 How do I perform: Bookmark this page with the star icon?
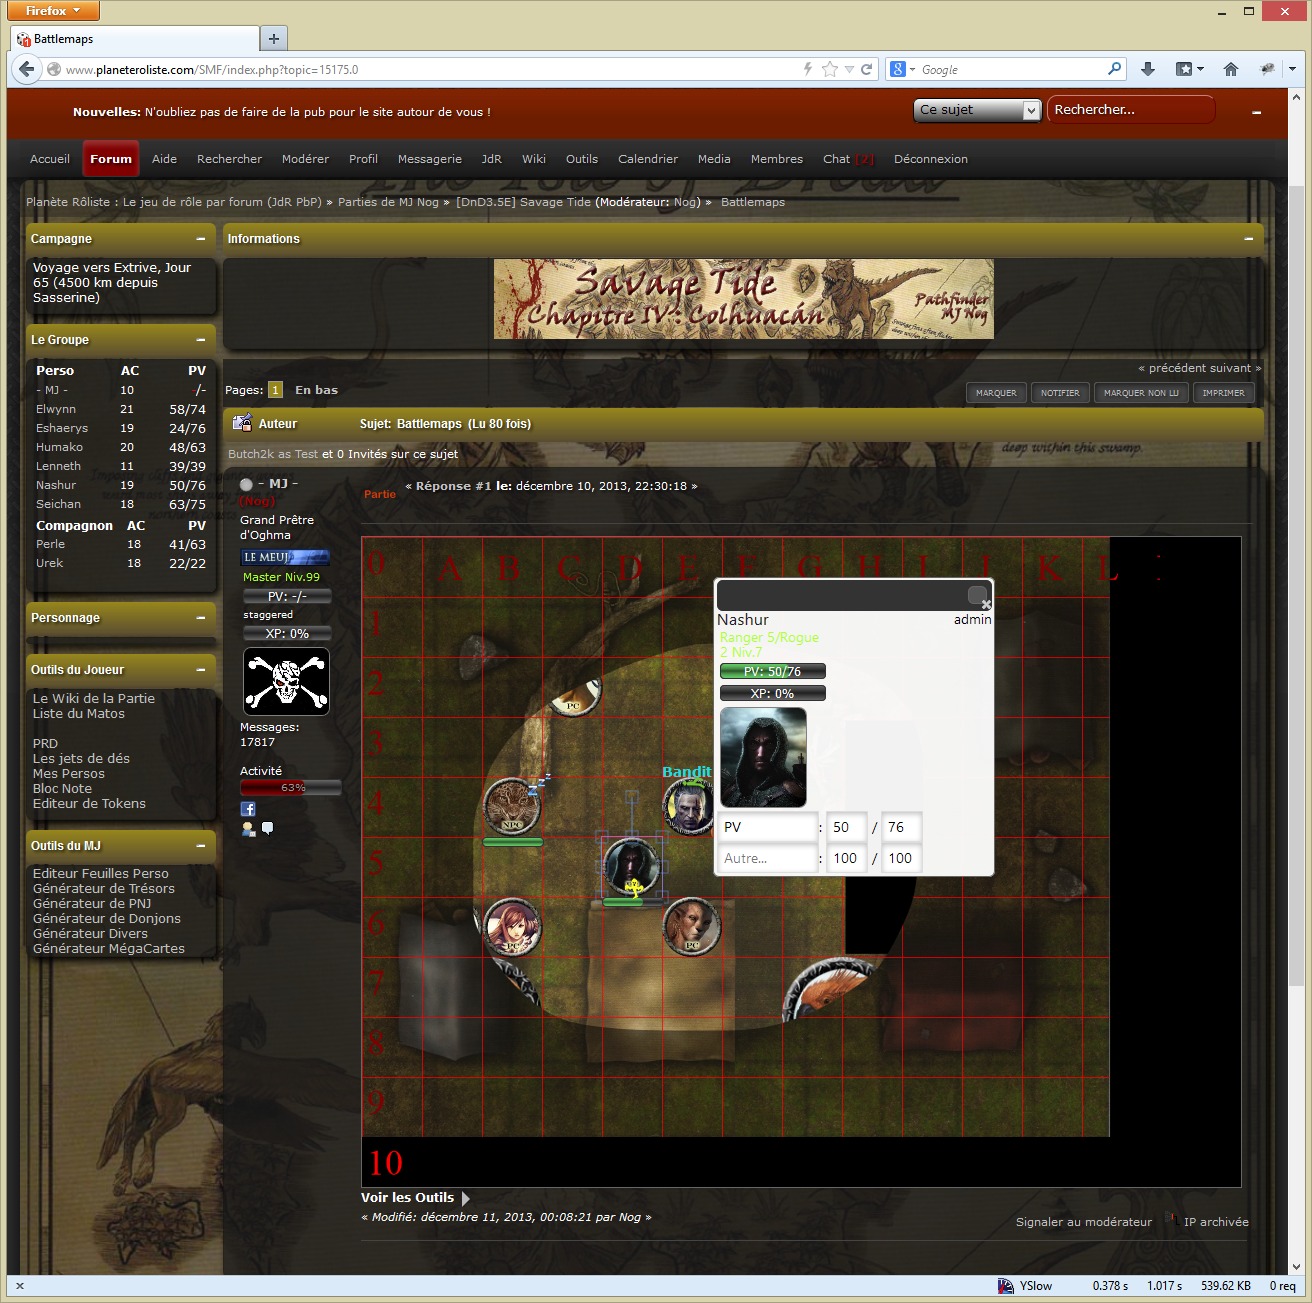(x=829, y=69)
